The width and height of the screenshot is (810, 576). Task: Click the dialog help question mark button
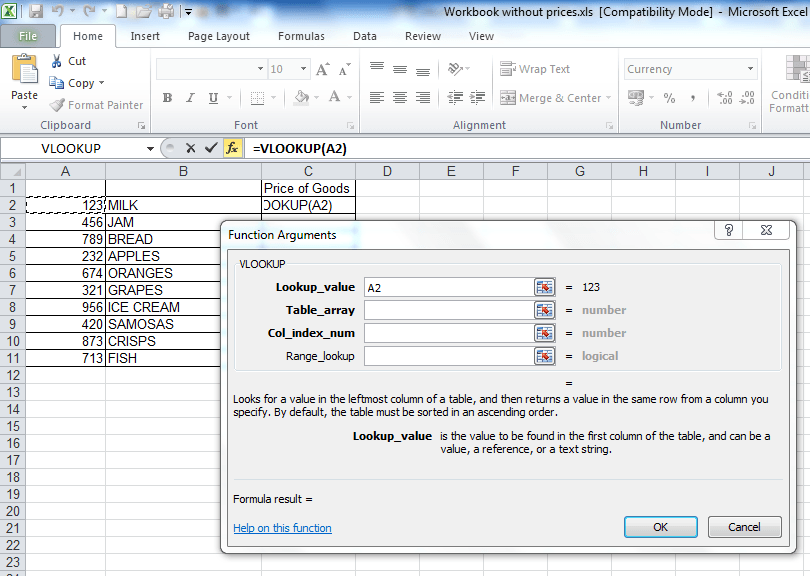pyautogui.click(x=728, y=230)
